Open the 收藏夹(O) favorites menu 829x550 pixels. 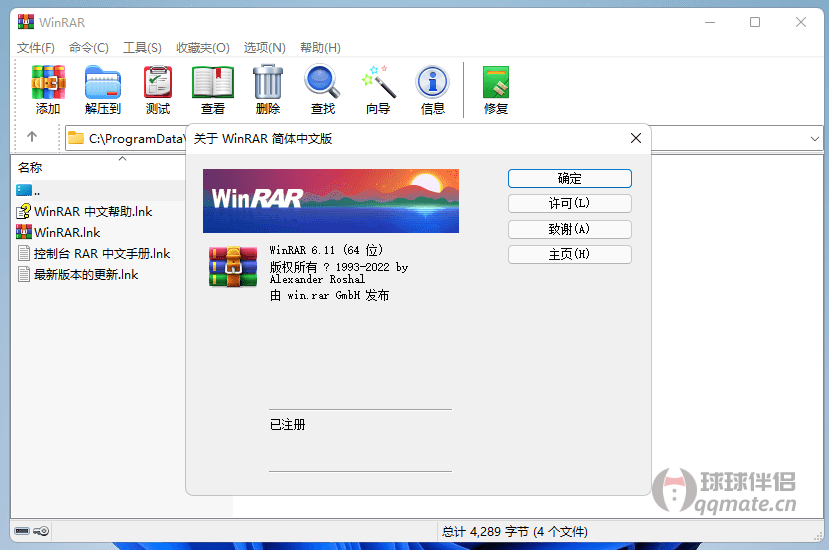(203, 47)
